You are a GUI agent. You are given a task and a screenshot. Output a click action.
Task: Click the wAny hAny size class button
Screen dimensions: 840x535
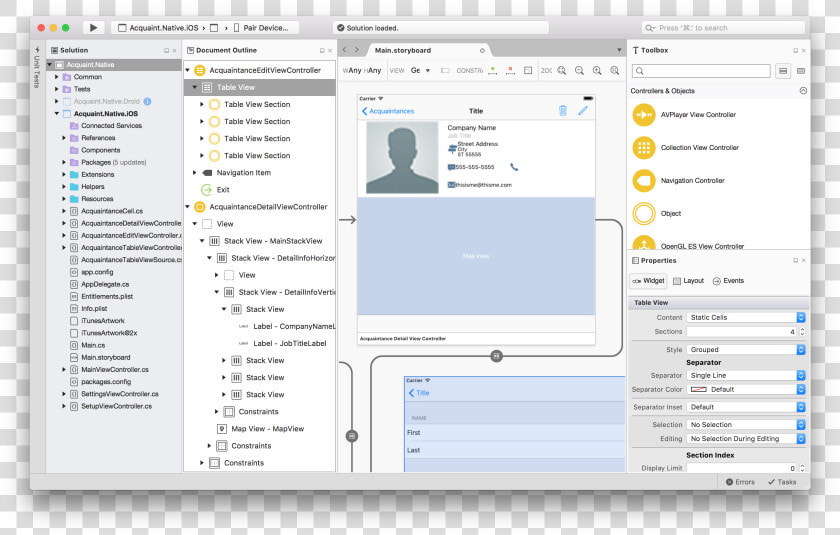pyautogui.click(x=362, y=70)
